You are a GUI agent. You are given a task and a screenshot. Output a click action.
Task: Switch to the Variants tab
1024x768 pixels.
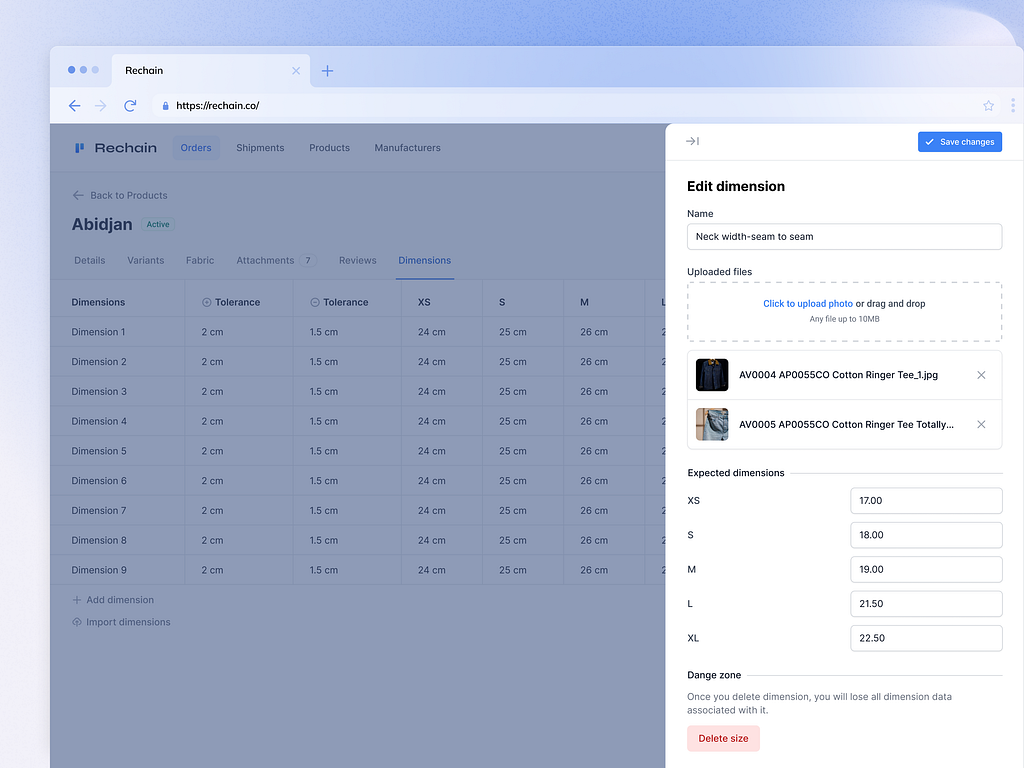[145, 259]
